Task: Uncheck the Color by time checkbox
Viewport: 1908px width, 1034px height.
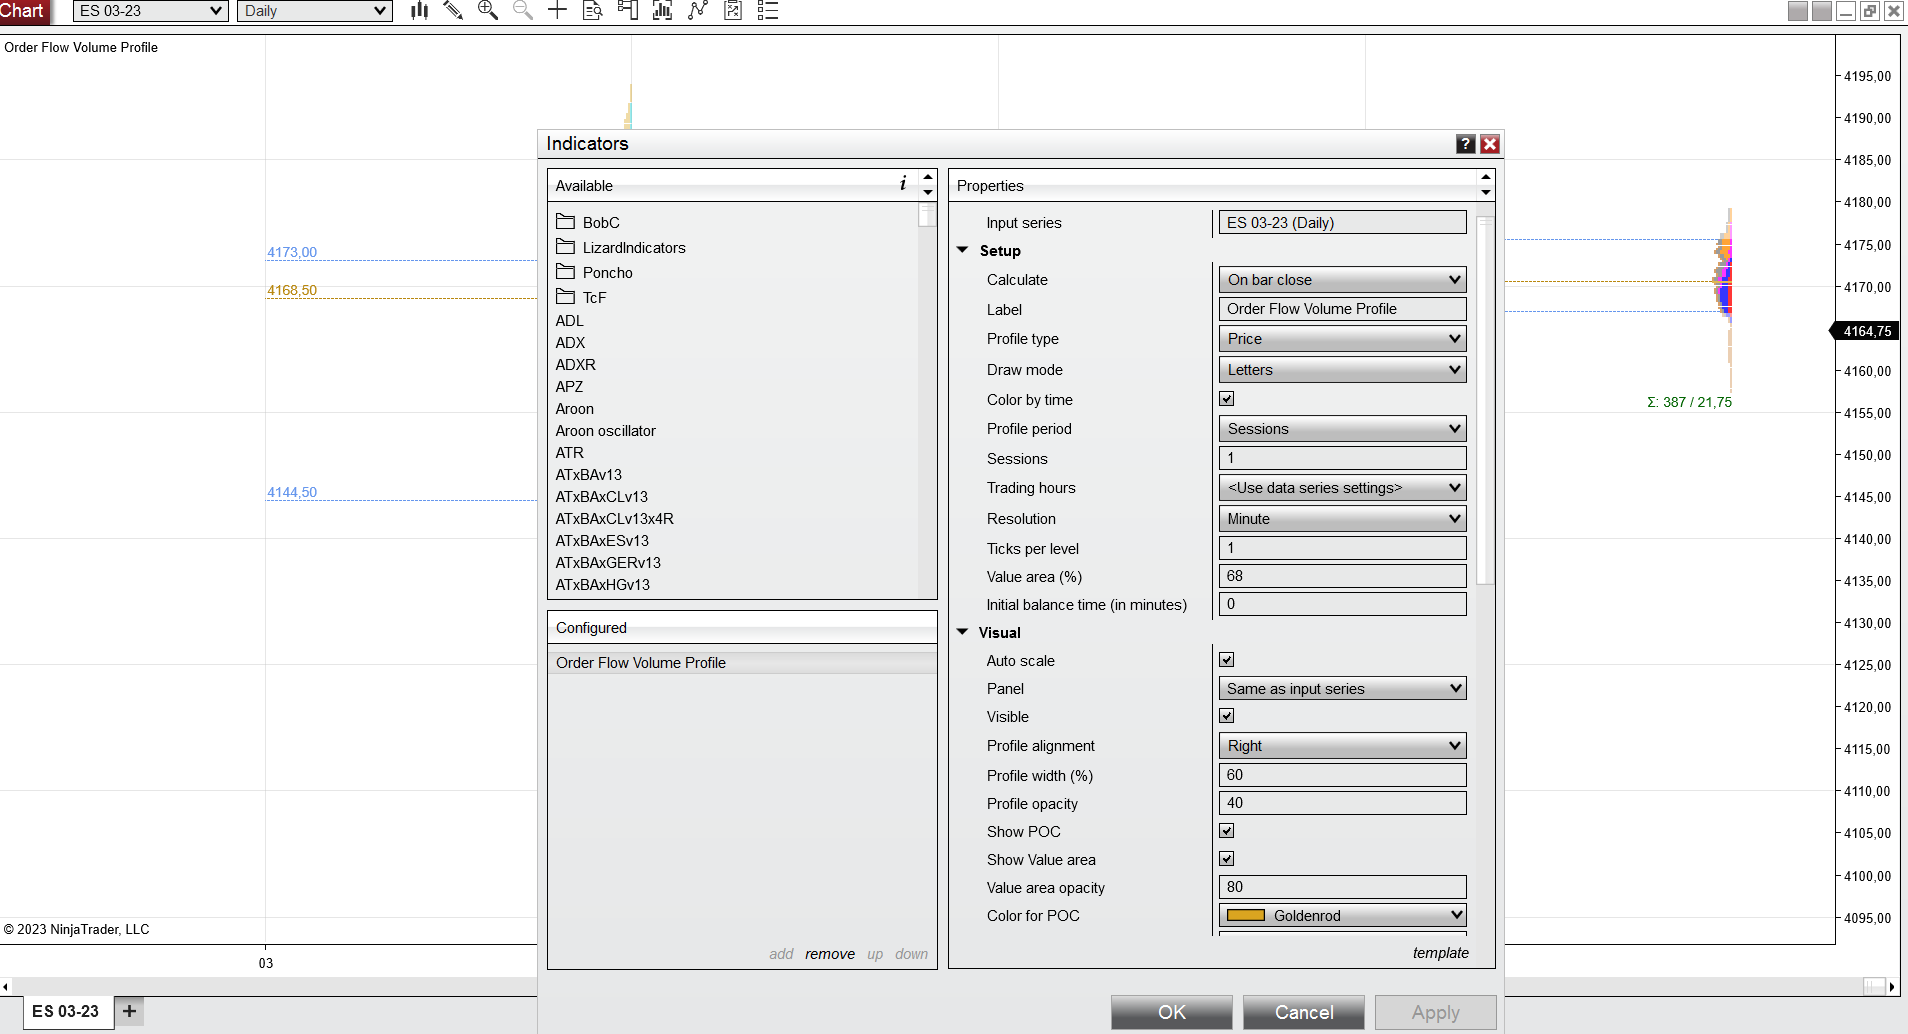Action: [x=1227, y=399]
